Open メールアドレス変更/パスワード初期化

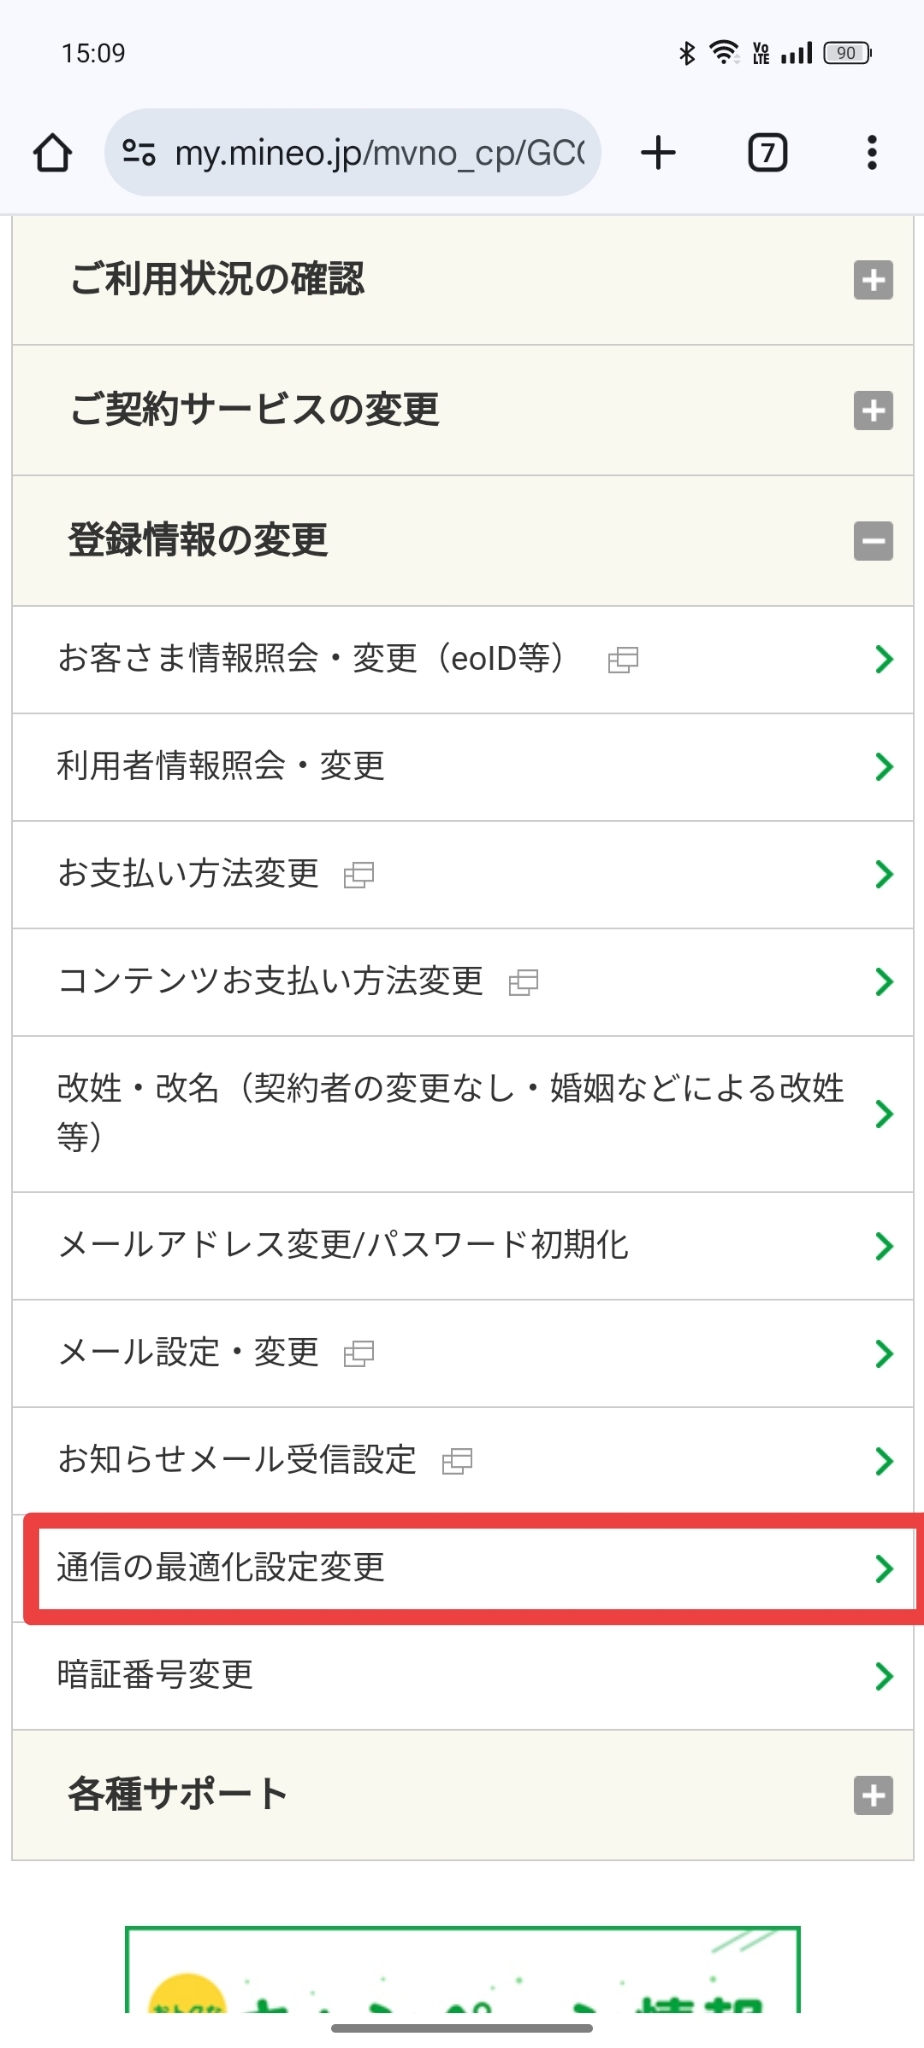coord(343,1245)
